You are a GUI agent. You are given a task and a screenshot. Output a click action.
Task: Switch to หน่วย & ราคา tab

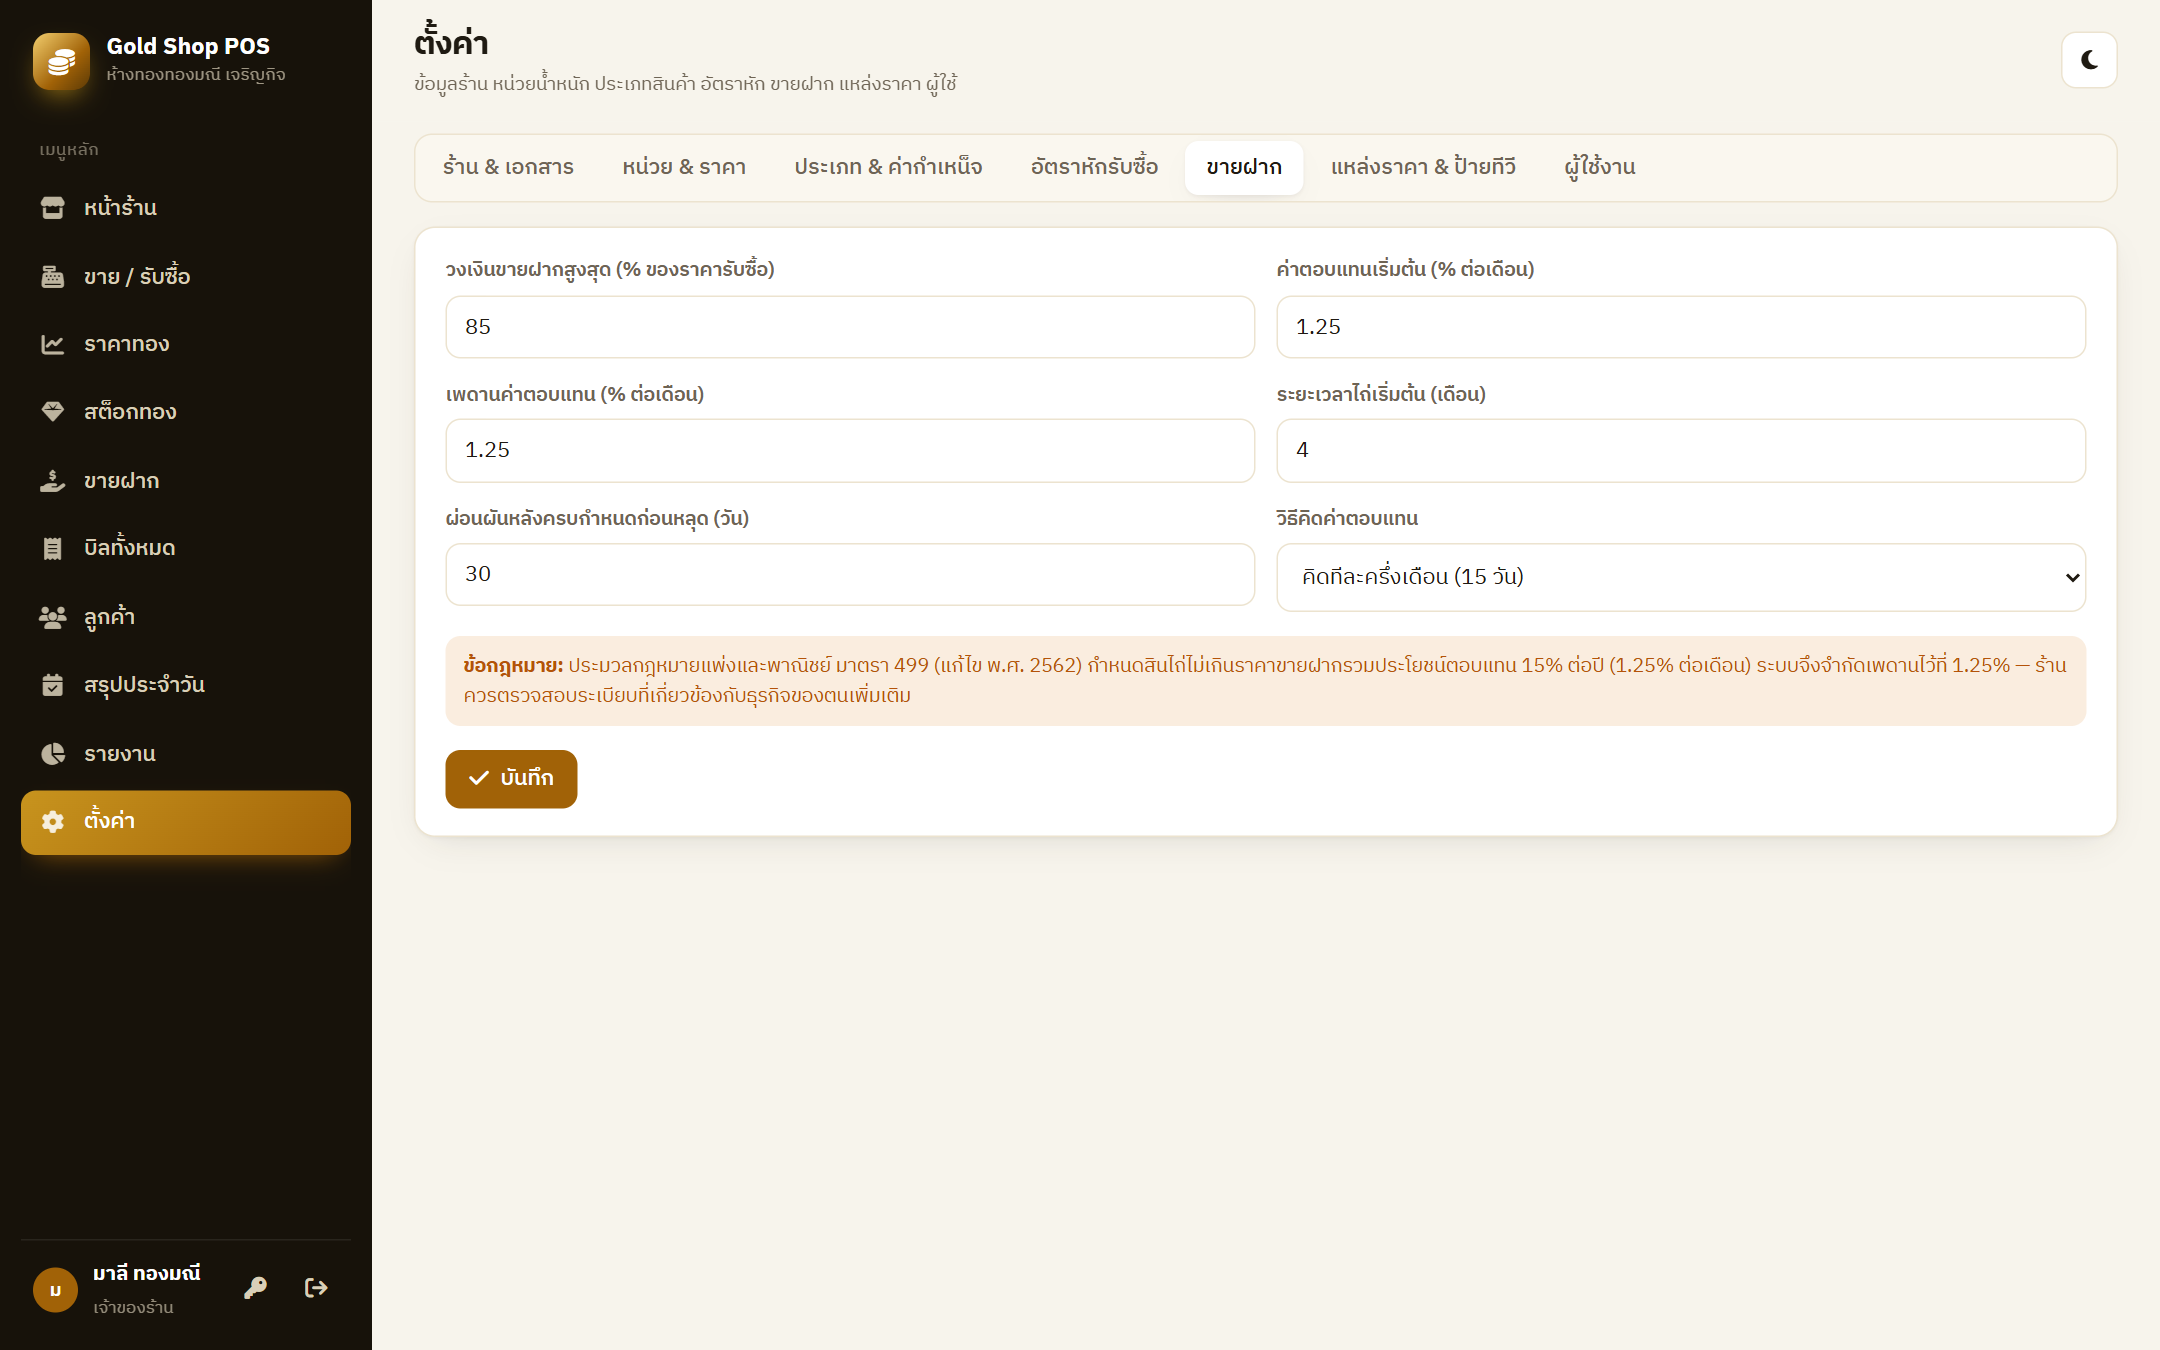tap(684, 167)
